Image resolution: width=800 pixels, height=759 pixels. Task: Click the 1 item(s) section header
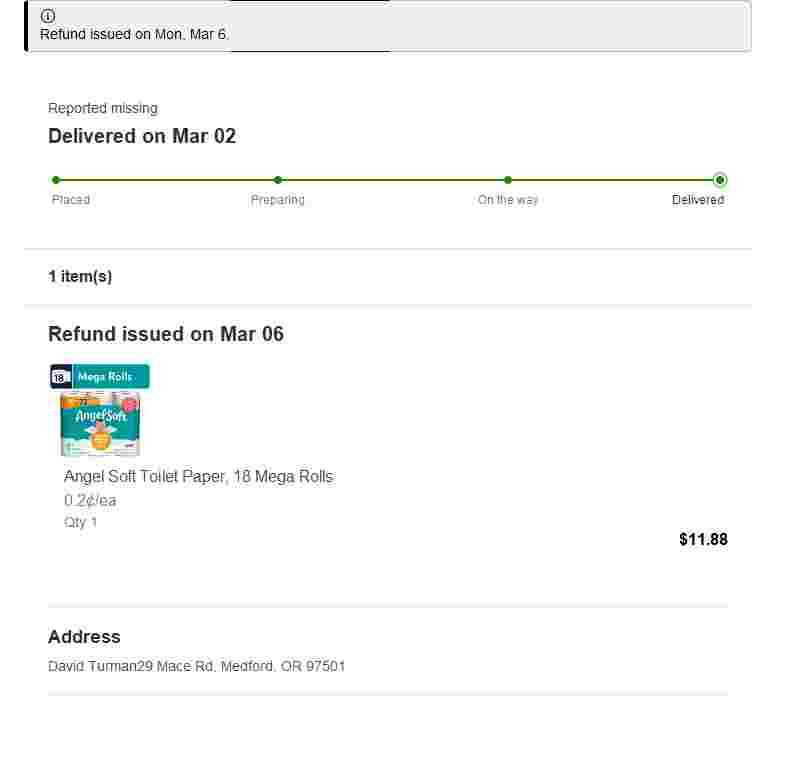pos(80,276)
